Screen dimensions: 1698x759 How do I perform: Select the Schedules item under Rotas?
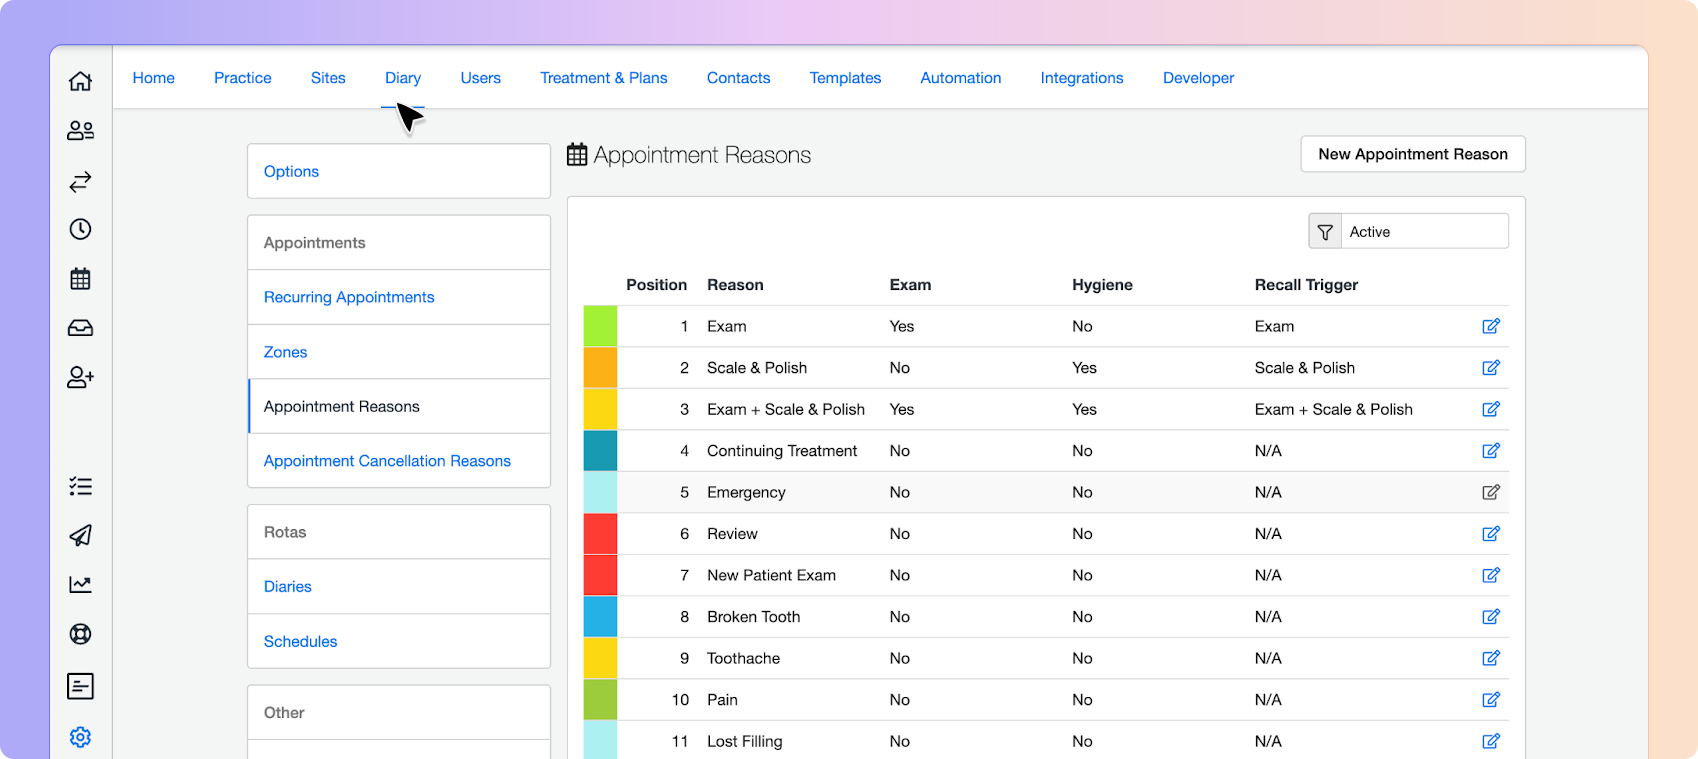tap(300, 641)
